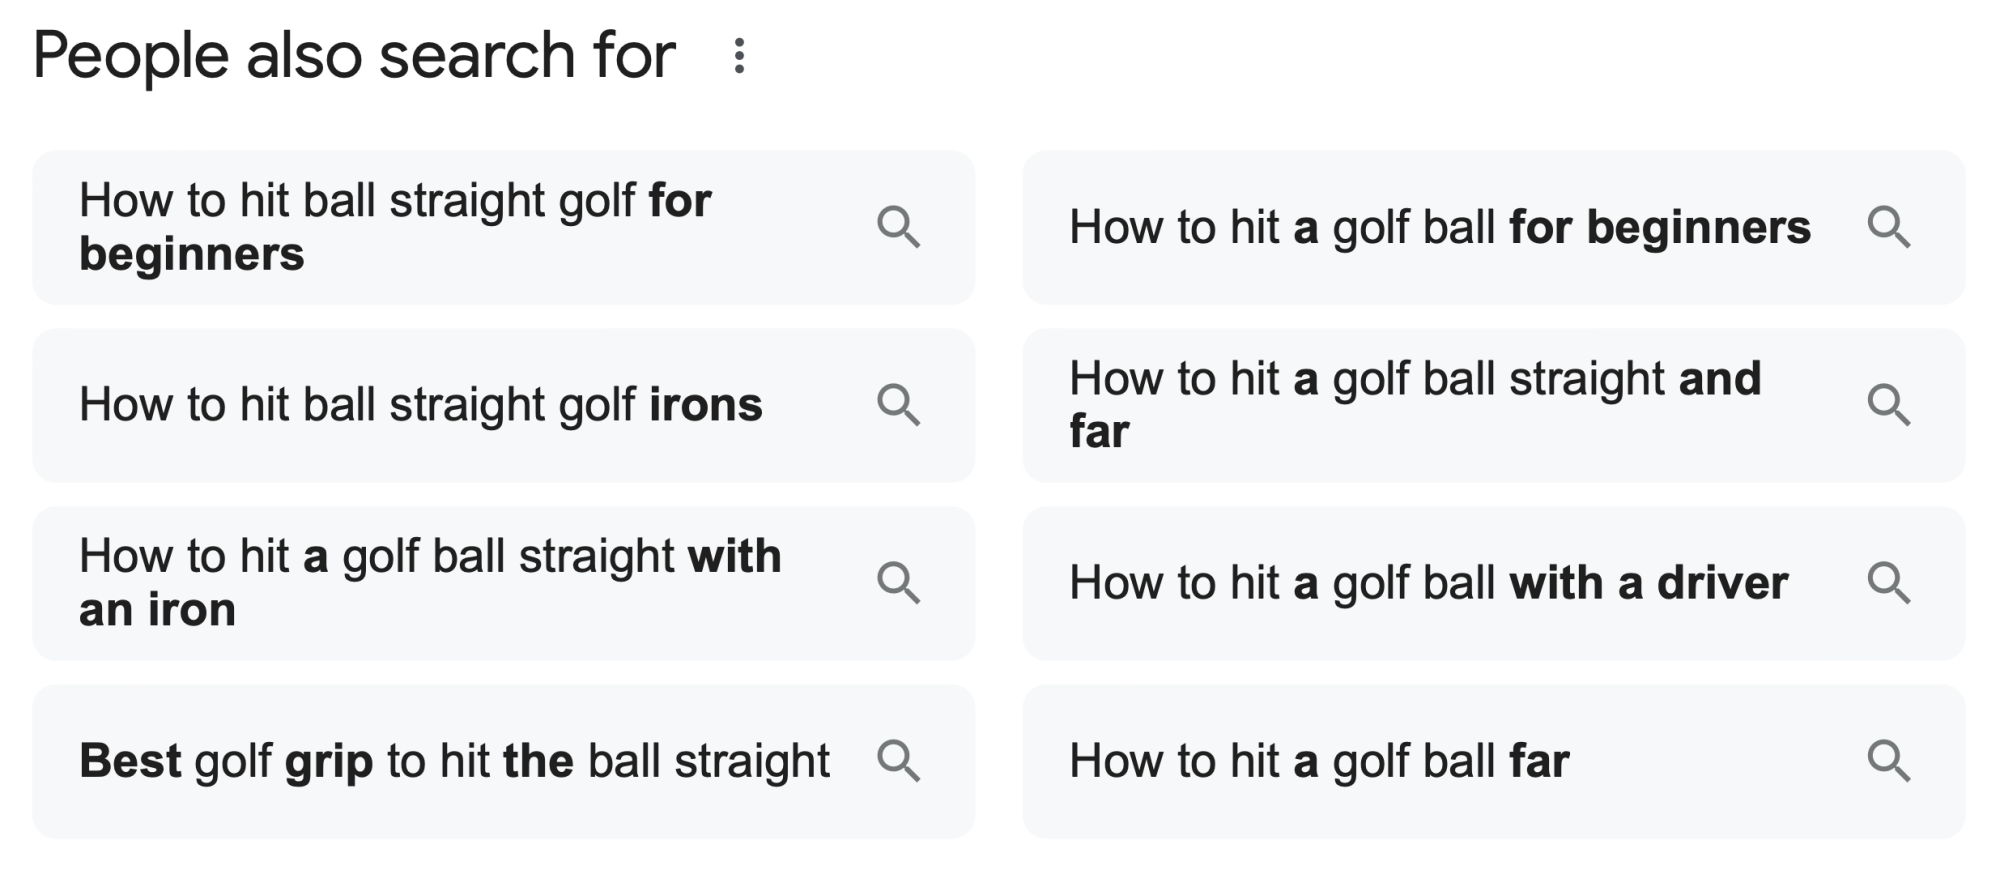Open 'How to hit a golf ball for beginners'
Viewport: 2000px width, 870px height.
point(1493,227)
